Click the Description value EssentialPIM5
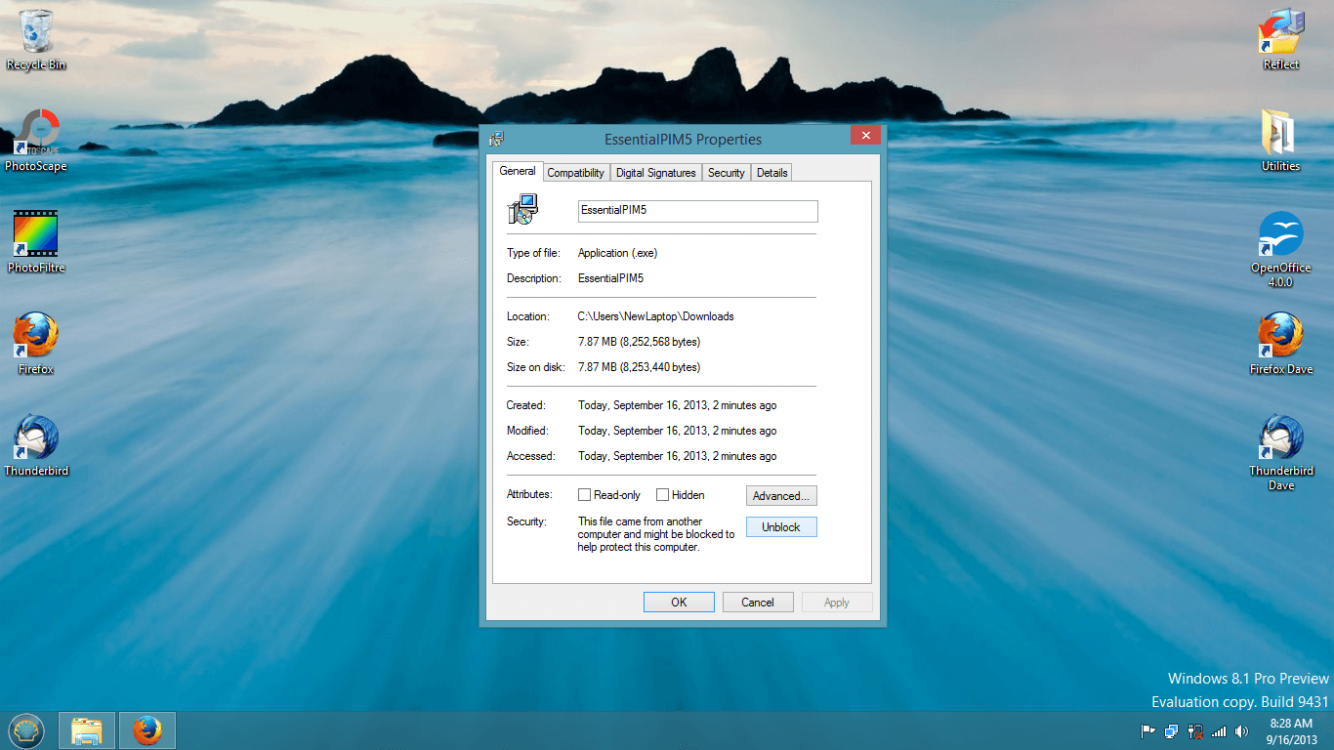Screen dimensions: 1334x750 click(x=611, y=278)
